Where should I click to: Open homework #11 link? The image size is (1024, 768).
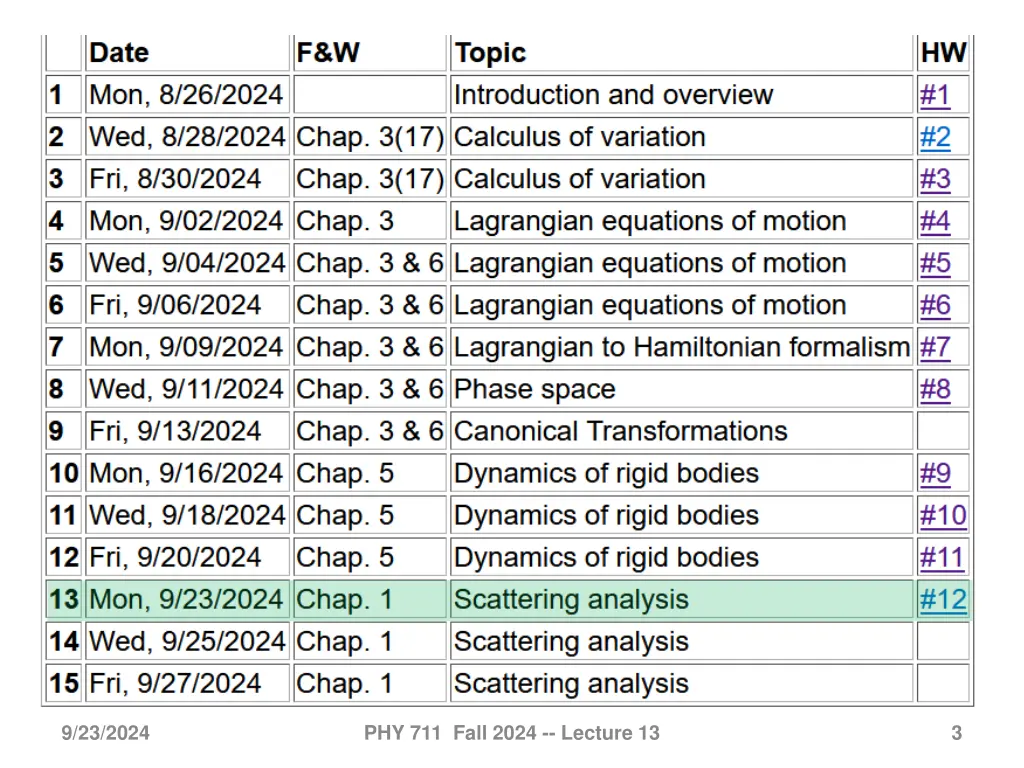pyautogui.click(x=942, y=557)
